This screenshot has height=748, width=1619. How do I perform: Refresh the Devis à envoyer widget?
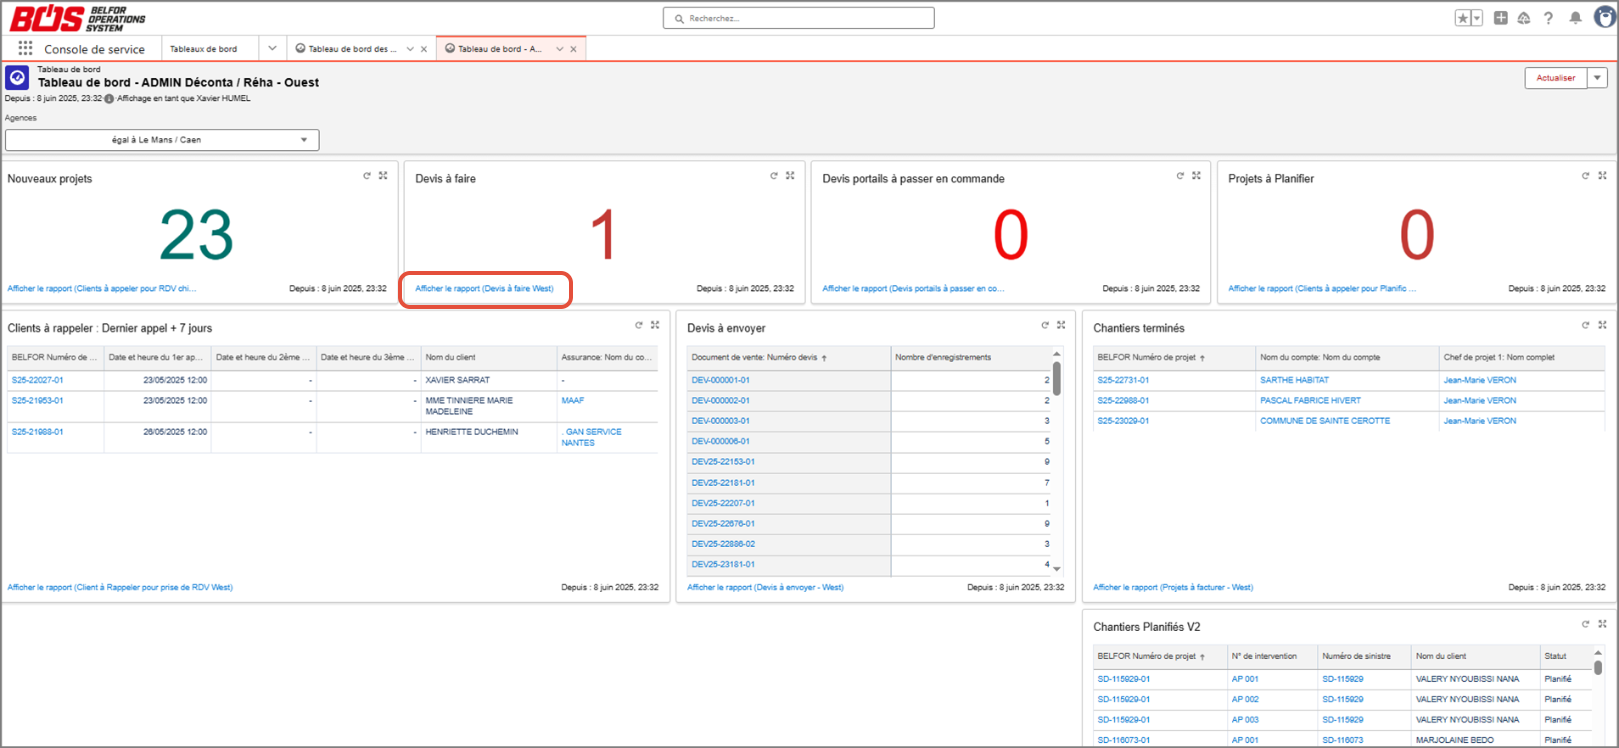point(1045,325)
